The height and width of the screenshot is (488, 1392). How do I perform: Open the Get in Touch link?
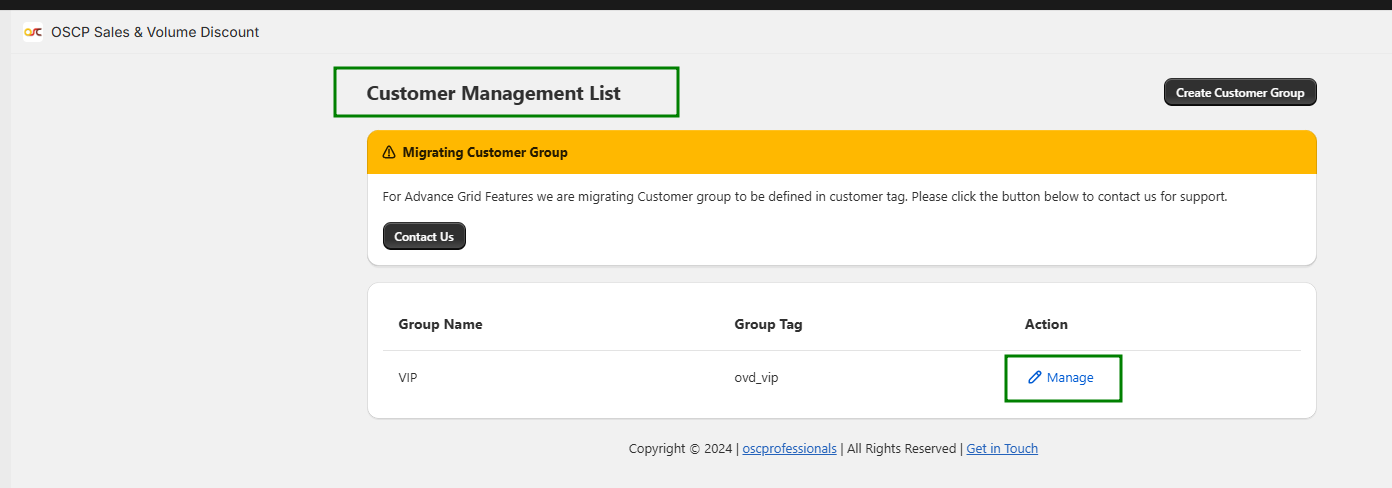pyautogui.click(x=1001, y=449)
